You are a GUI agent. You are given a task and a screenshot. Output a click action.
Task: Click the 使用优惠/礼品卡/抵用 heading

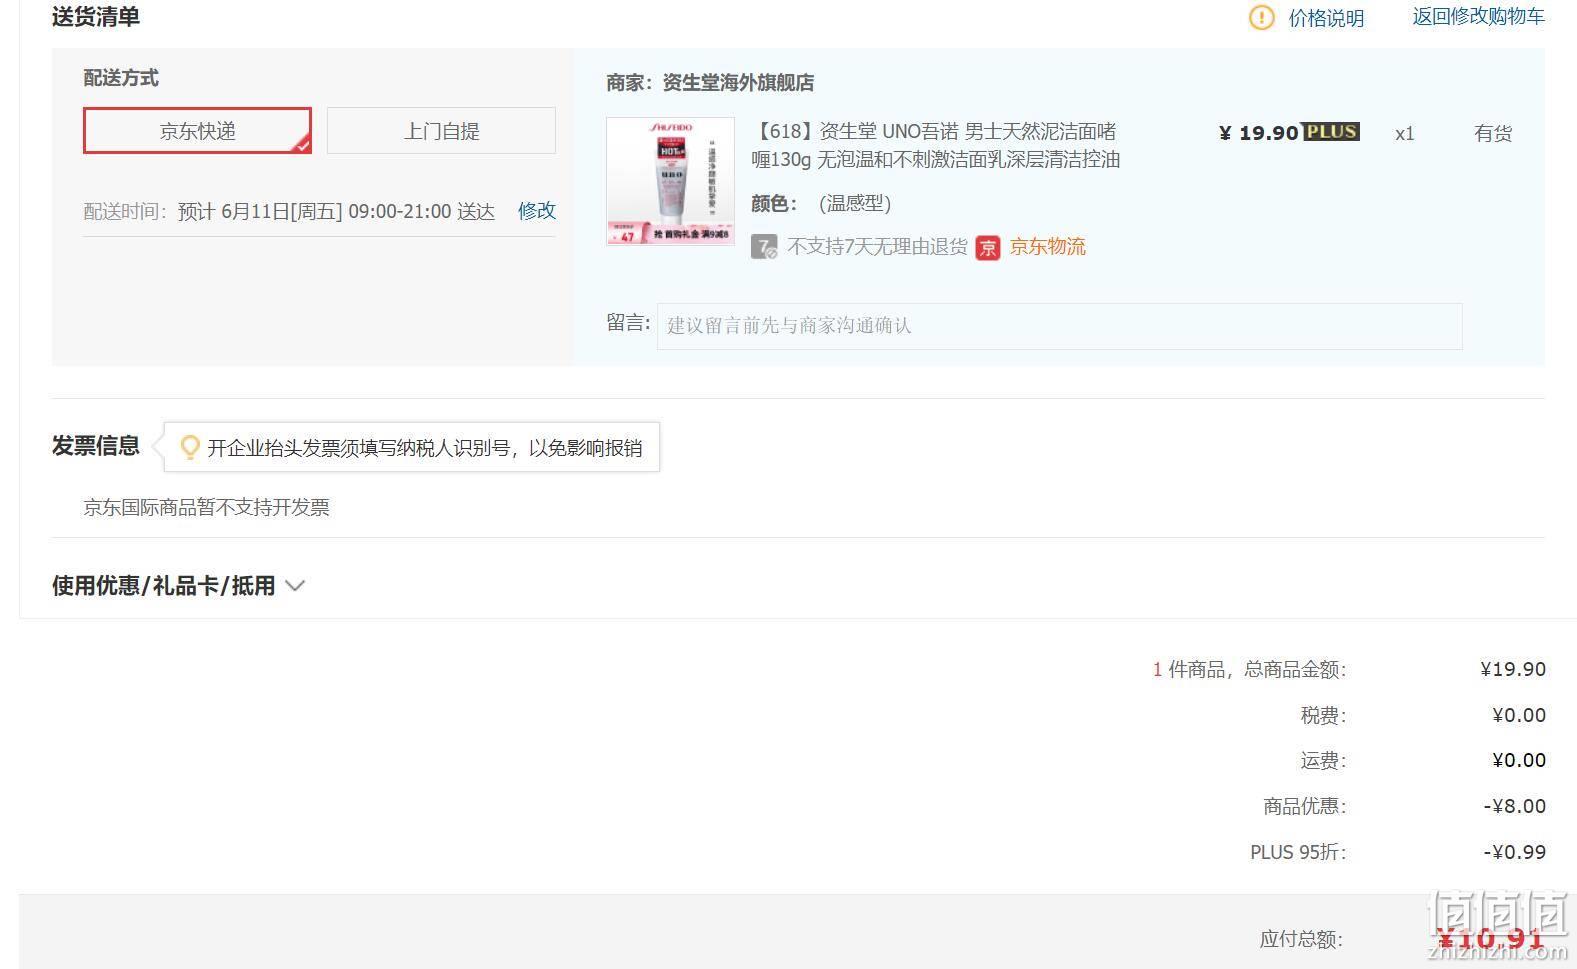[x=163, y=586]
